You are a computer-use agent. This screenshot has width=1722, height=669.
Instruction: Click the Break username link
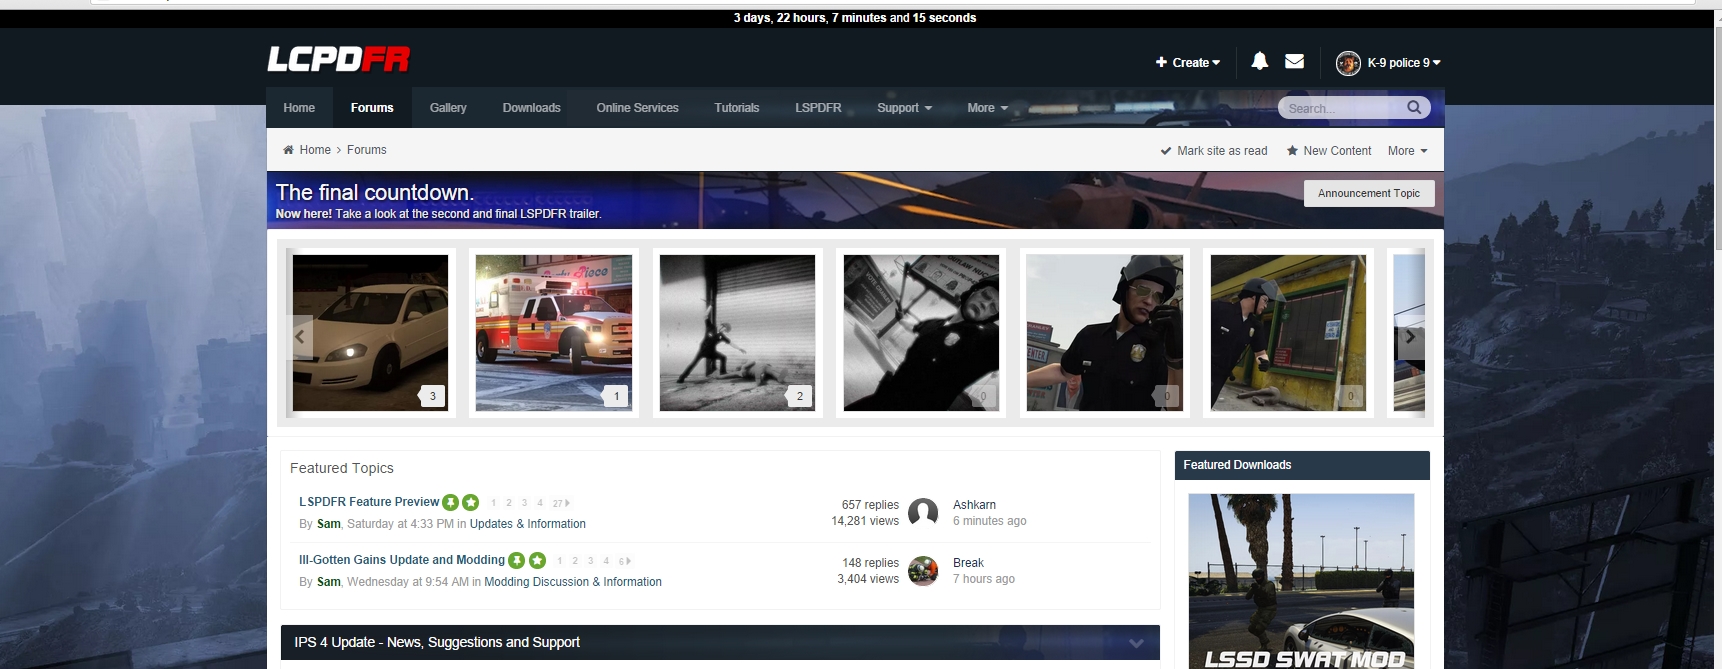pos(968,563)
